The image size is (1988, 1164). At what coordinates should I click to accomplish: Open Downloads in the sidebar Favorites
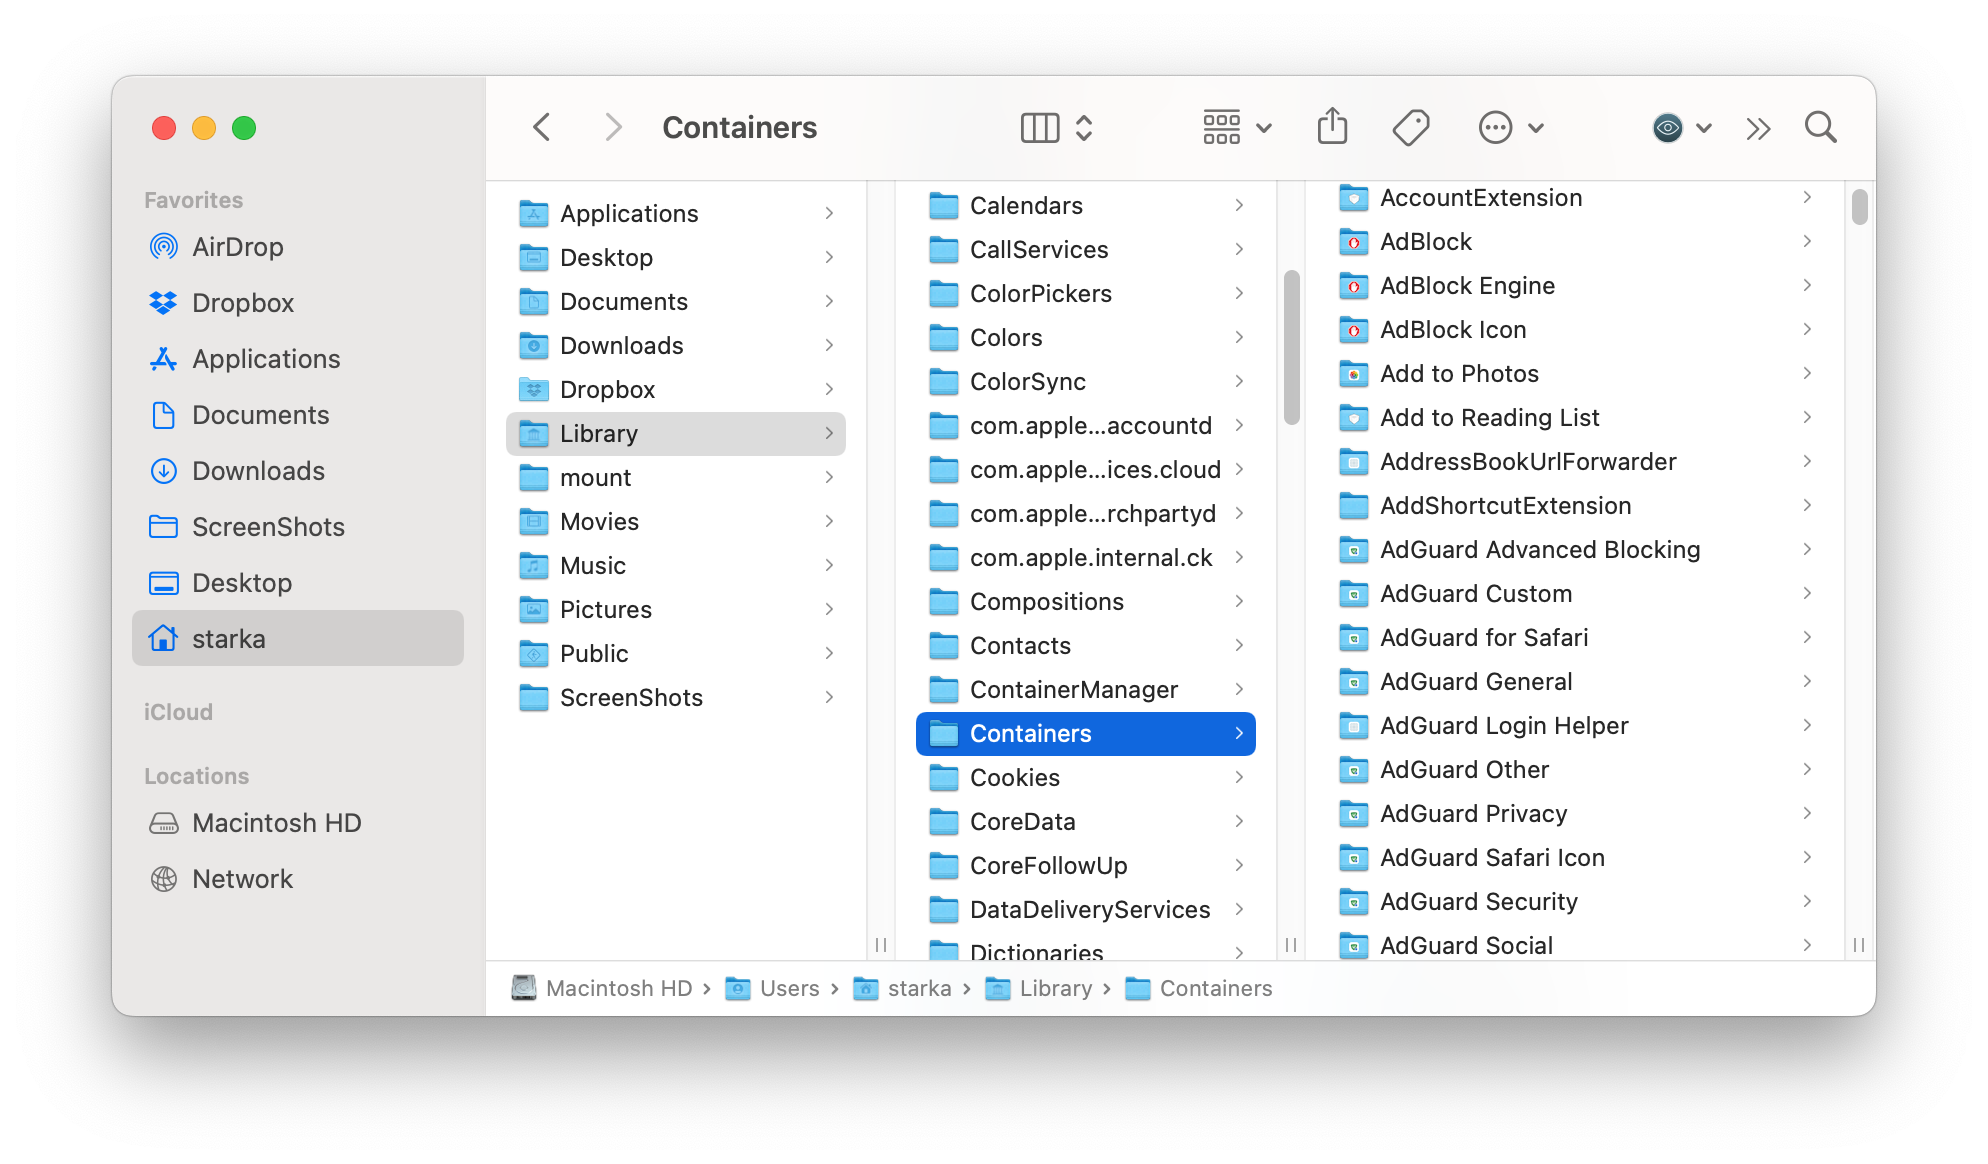point(297,471)
